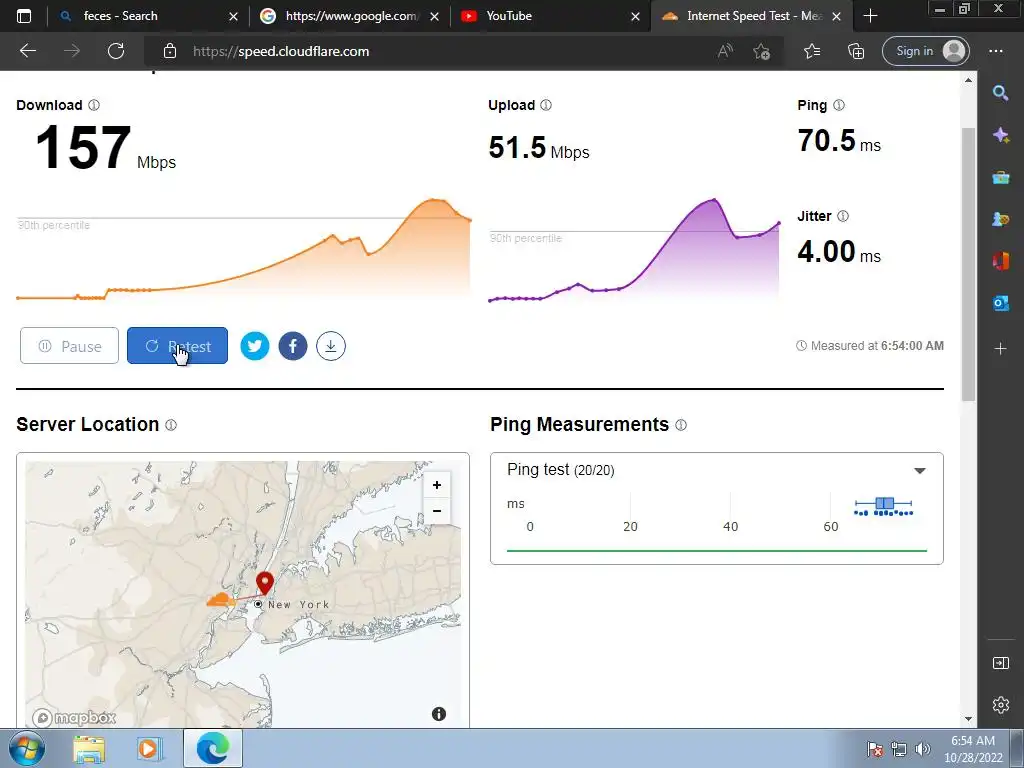The height and width of the screenshot is (768, 1024).
Task: Open the Windows Start menu
Action: pyautogui.click(x=26, y=748)
